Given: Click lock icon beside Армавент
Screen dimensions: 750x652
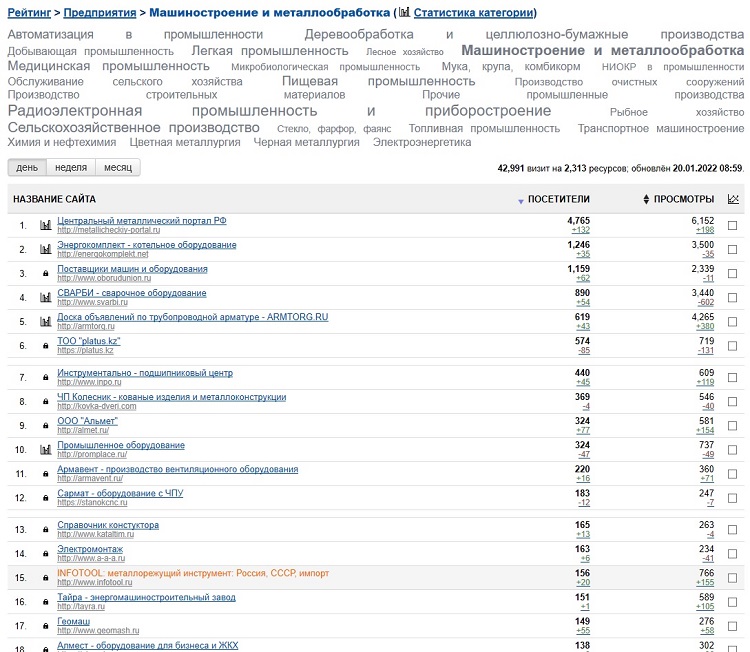Looking at the screenshot, I should 45,474.
